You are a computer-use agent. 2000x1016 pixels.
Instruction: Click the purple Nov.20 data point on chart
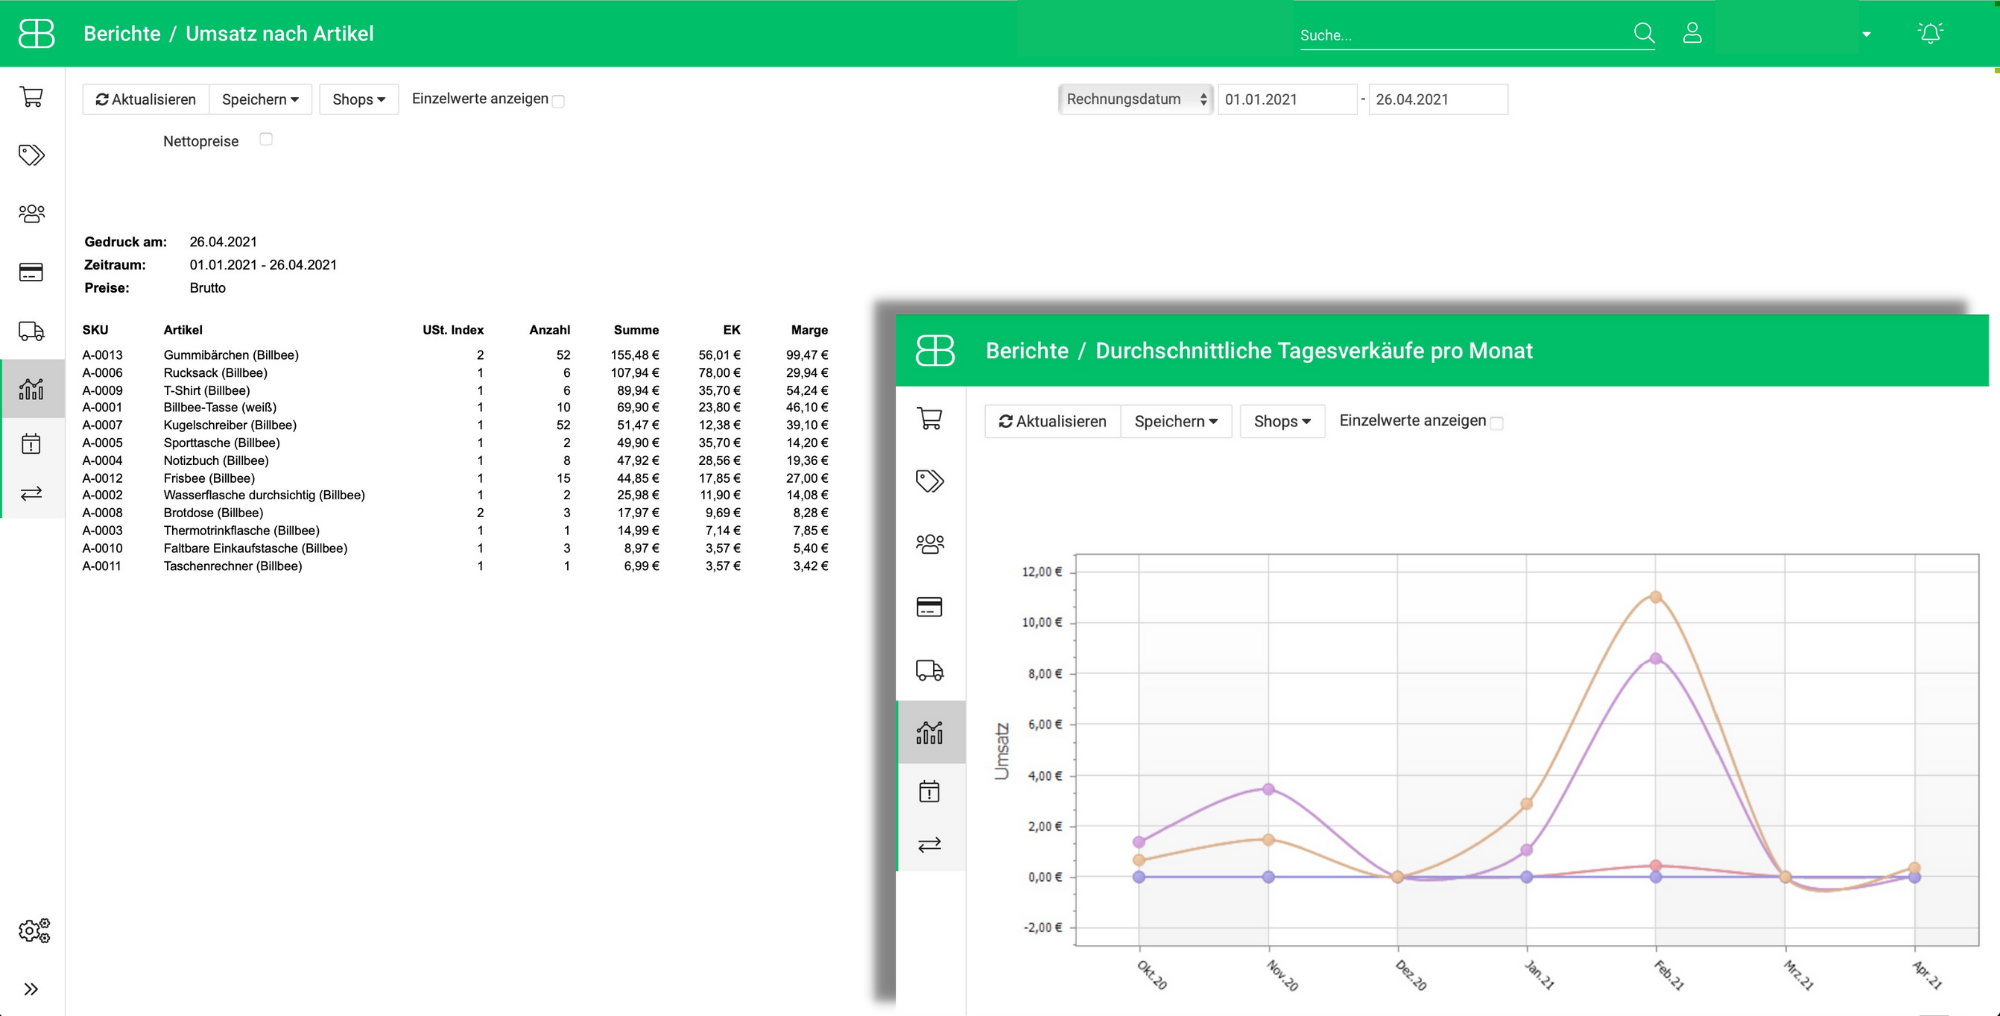coord(1269,789)
